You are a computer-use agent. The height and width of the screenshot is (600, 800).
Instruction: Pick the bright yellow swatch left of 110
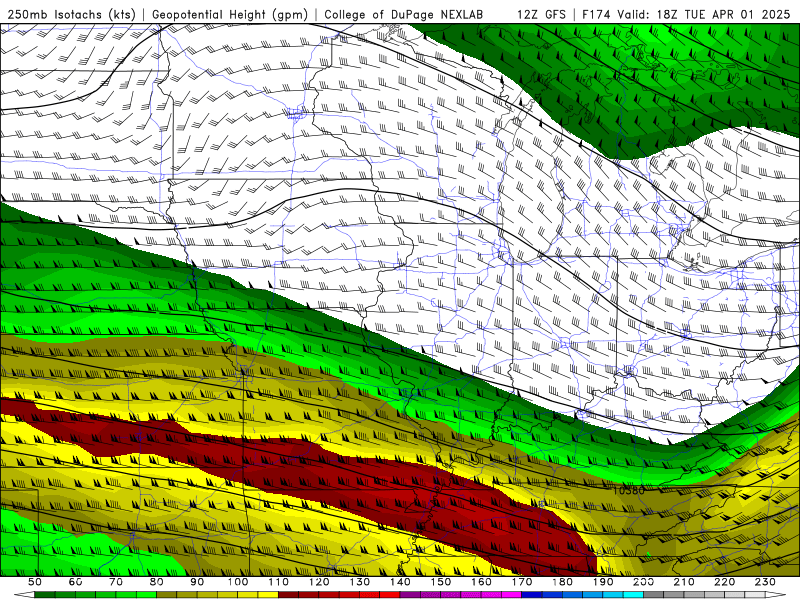pyautogui.click(x=268, y=595)
